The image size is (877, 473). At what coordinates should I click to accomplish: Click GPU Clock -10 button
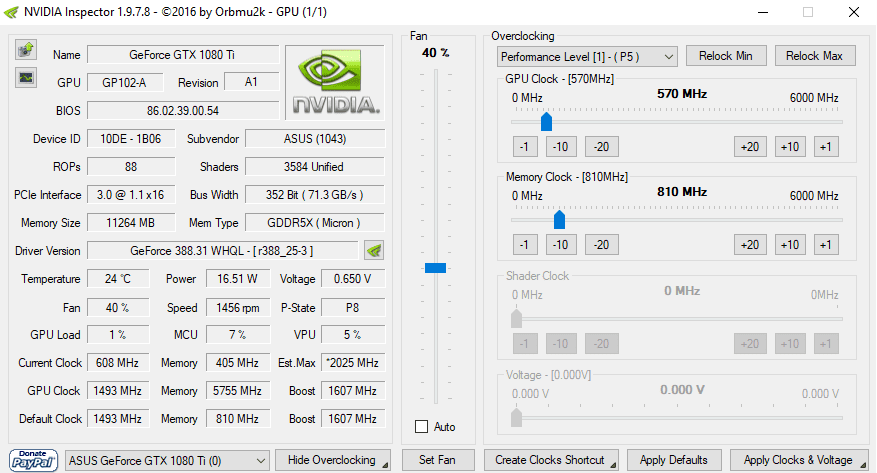pyautogui.click(x=560, y=147)
